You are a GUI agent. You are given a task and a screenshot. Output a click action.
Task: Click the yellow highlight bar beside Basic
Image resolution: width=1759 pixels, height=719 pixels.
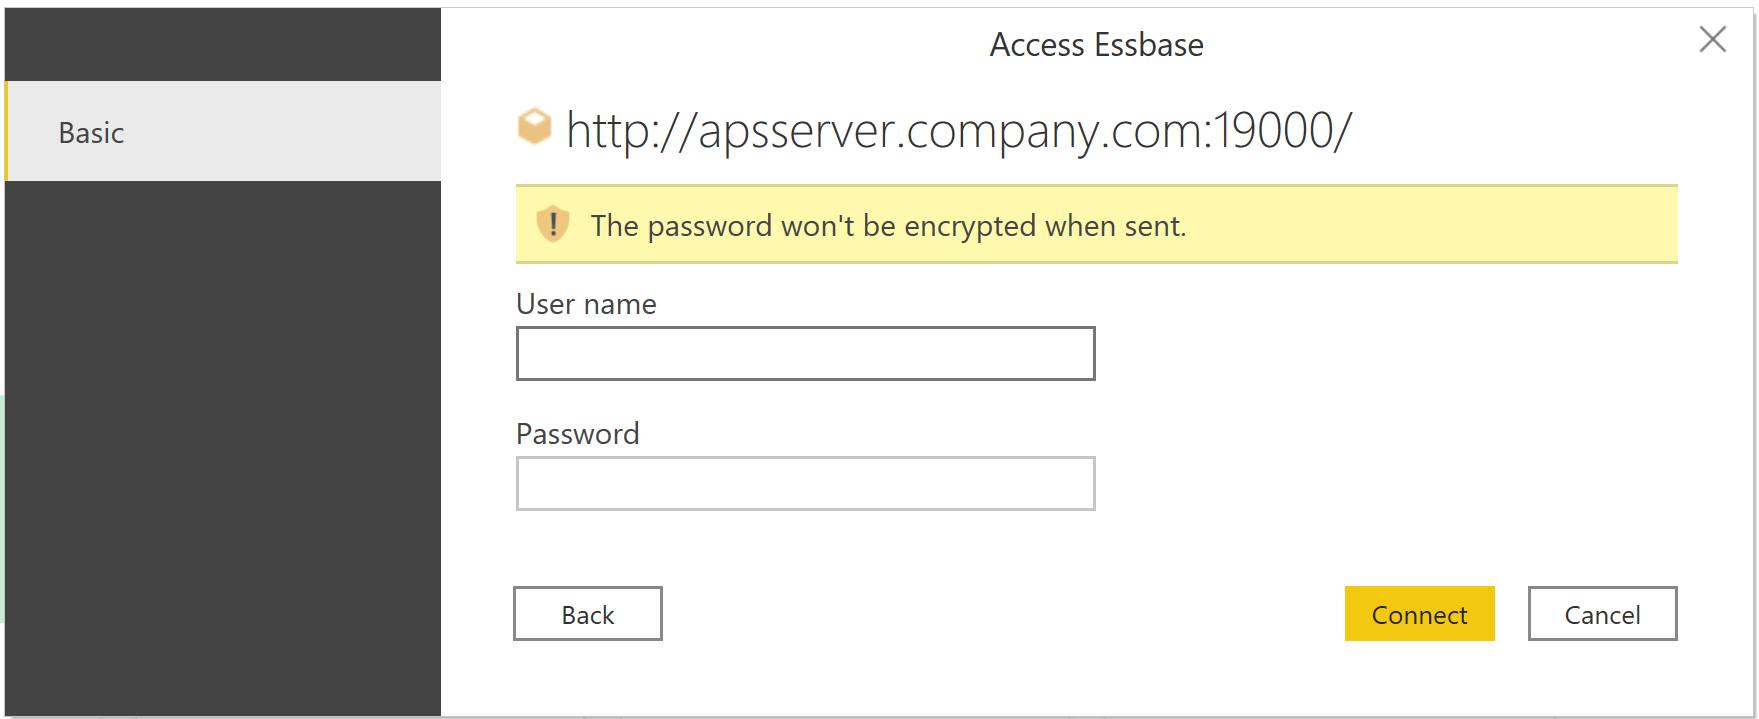[4, 131]
